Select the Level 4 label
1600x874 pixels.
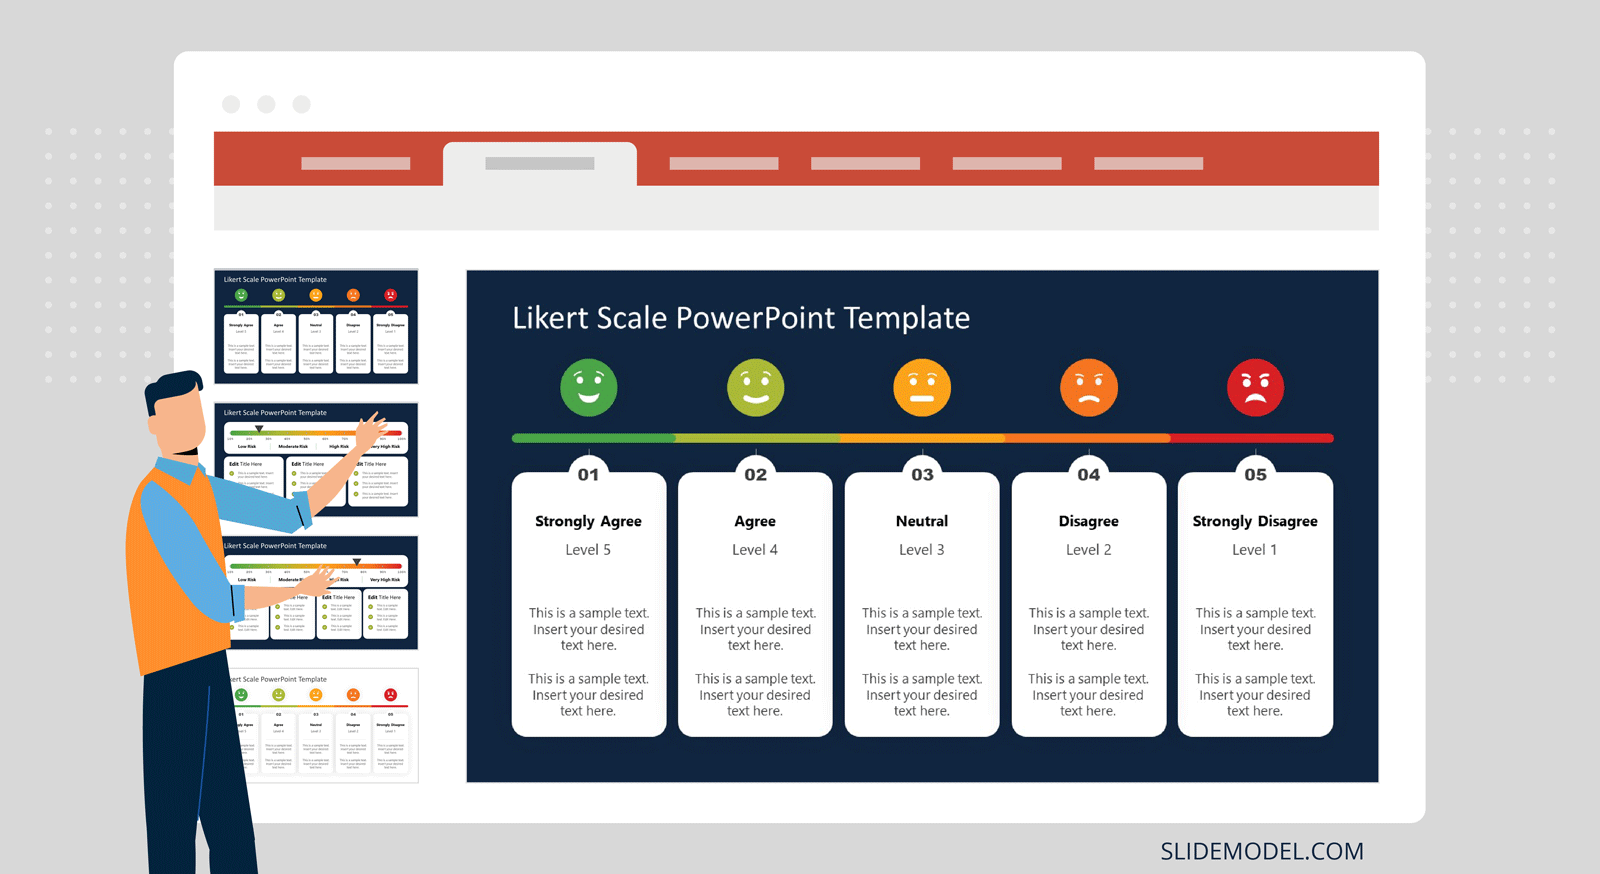pyautogui.click(x=755, y=550)
